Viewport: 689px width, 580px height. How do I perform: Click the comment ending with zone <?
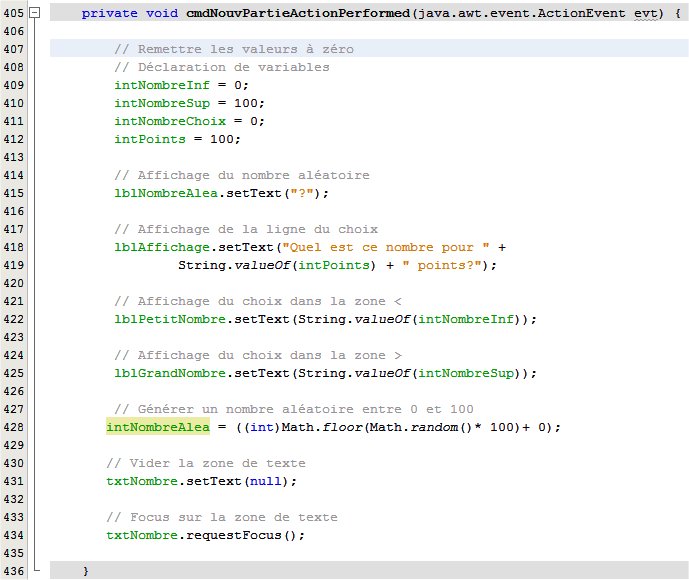pos(258,301)
